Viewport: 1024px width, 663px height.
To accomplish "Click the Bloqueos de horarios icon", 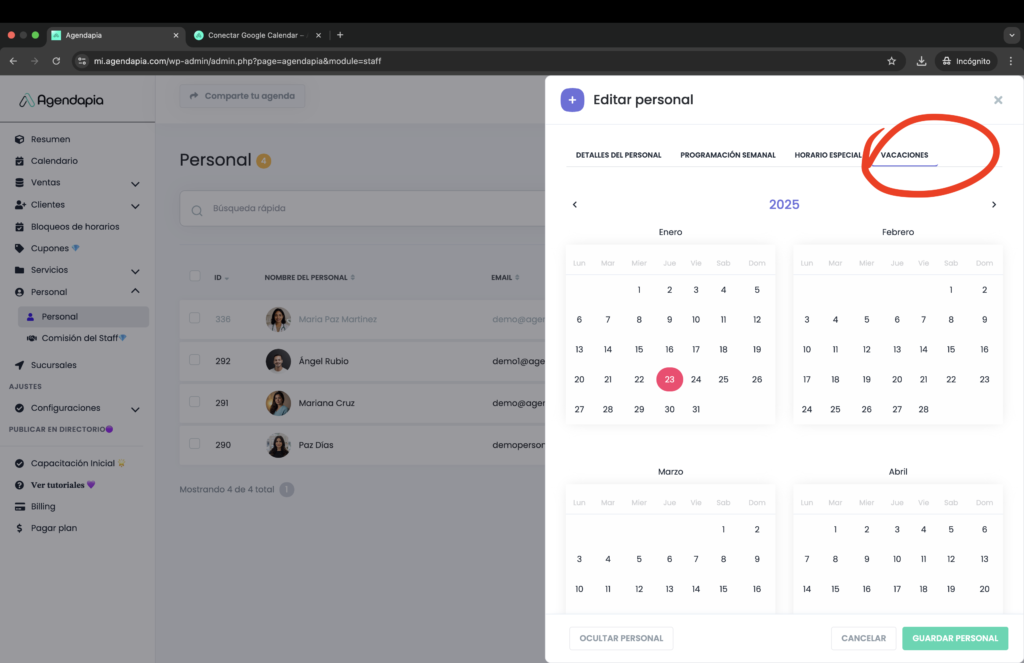I will (20, 226).
